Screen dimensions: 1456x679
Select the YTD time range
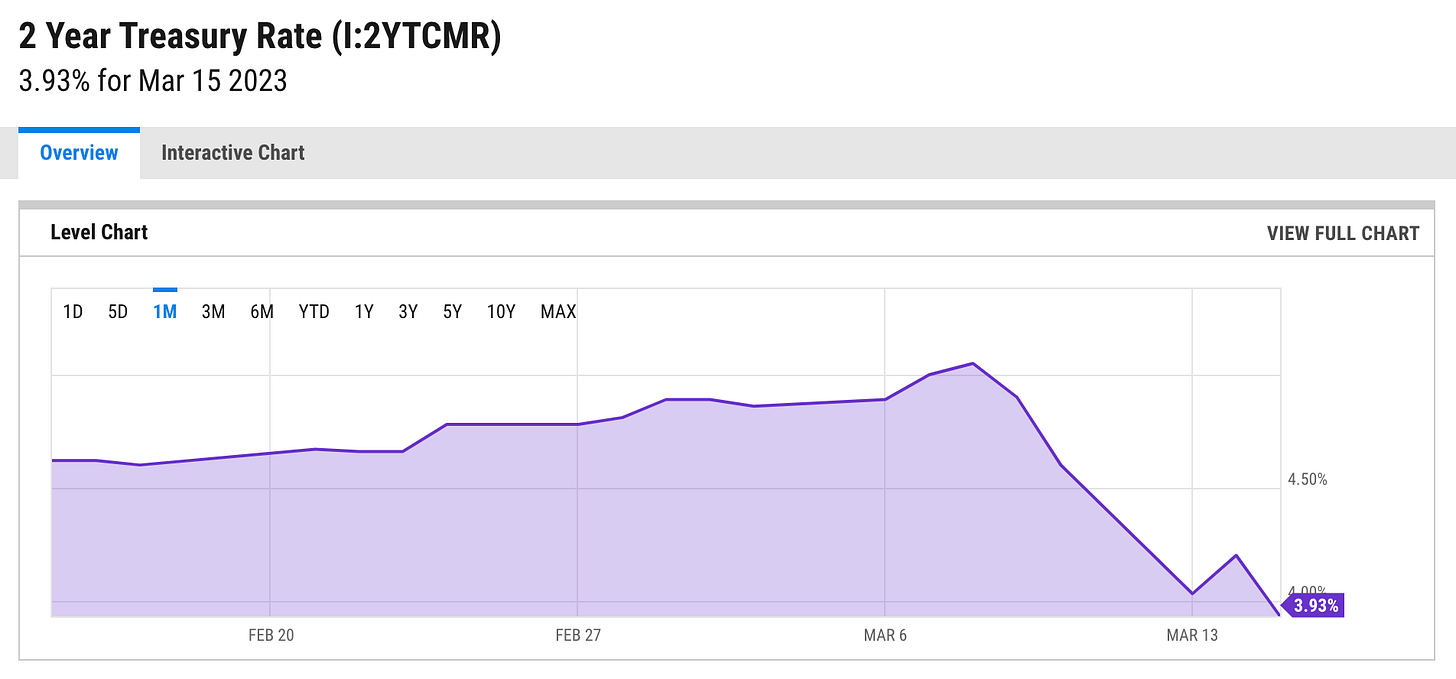313,311
